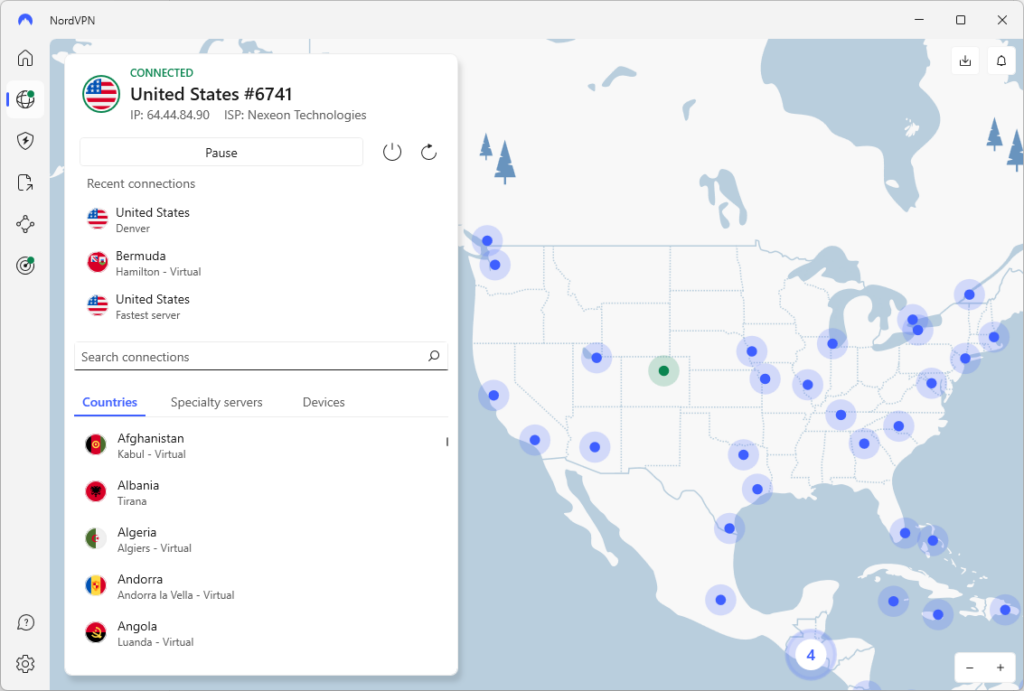Zoom out the map with minus button
Image resolution: width=1024 pixels, height=691 pixels.
(970, 667)
